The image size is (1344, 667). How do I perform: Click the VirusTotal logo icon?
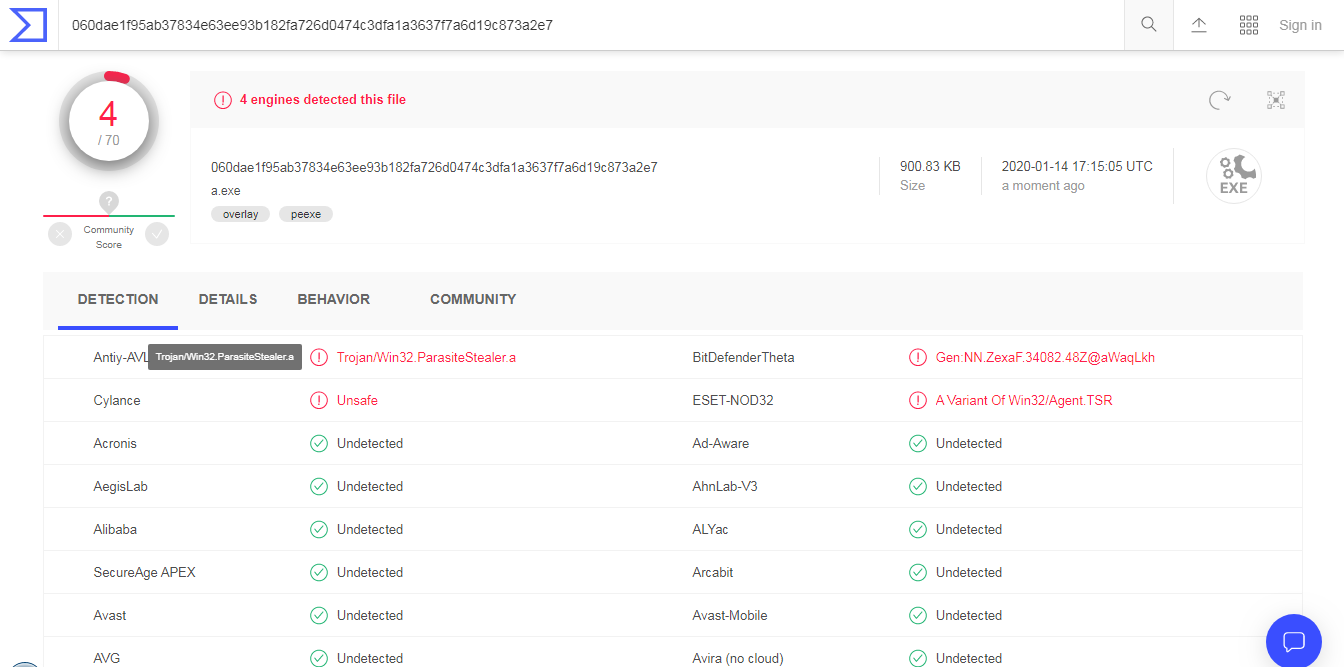28,25
